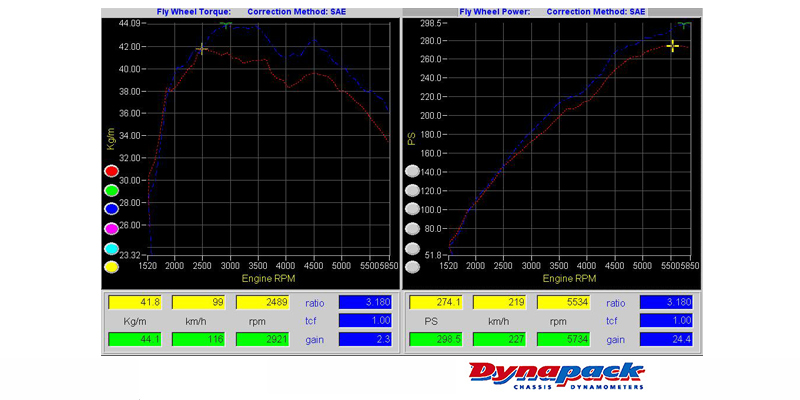
Task: Click the 3.180 ratio field in power panel
Action: click(666, 302)
